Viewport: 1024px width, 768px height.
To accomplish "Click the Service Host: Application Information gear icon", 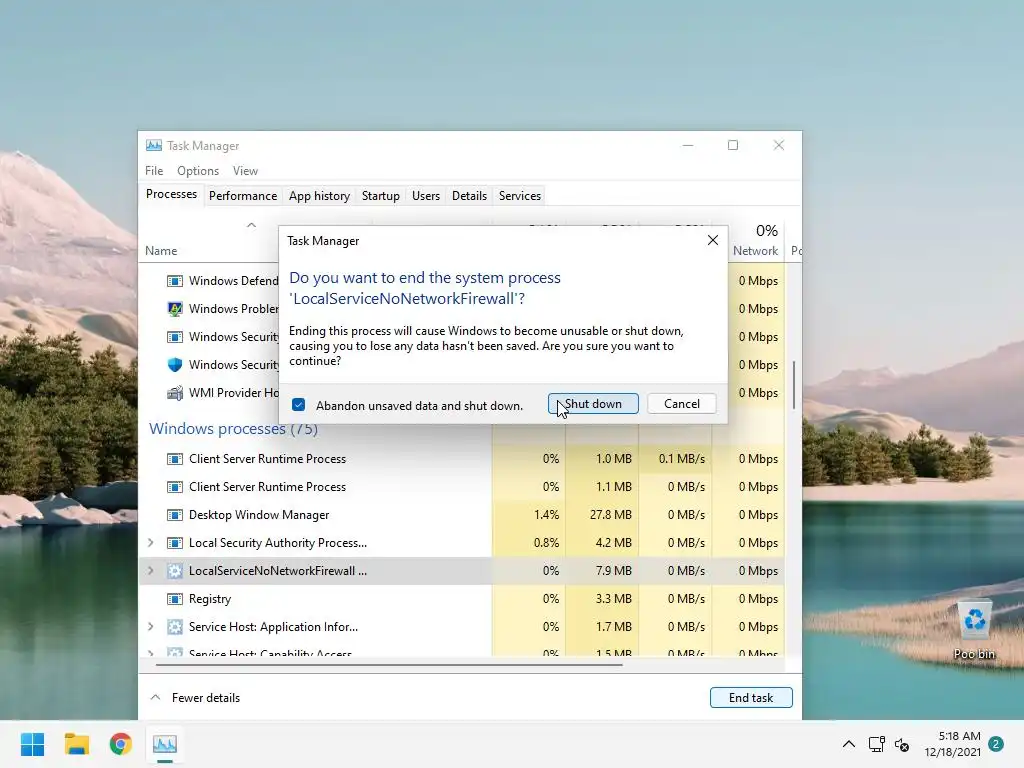I will tap(174, 627).
